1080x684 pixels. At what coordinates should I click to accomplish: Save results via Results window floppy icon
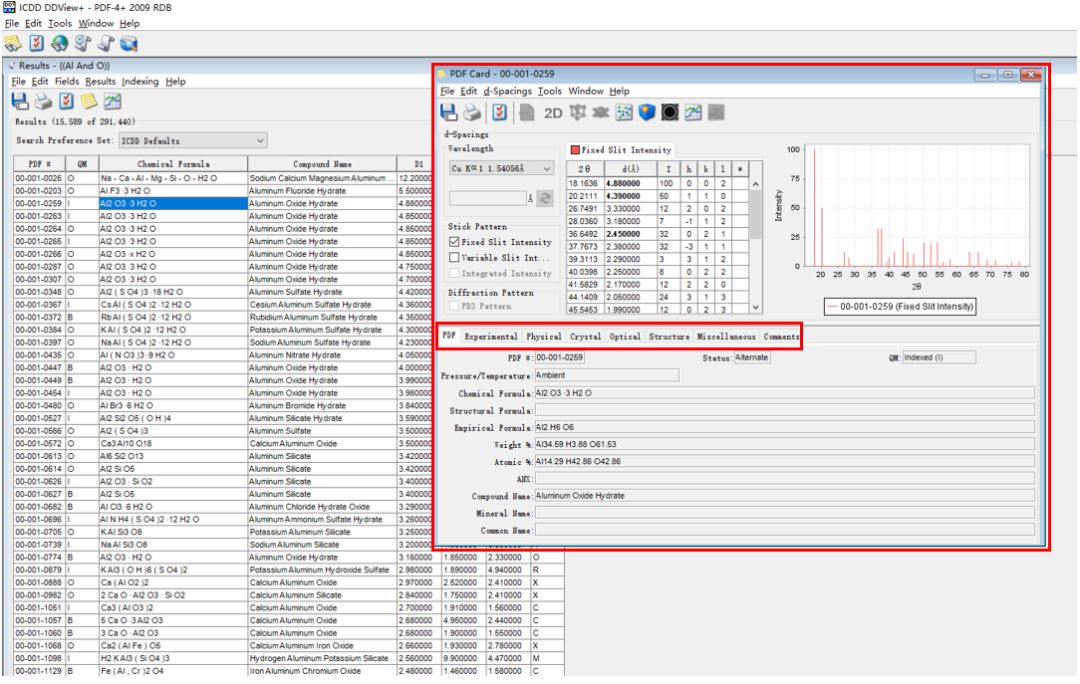(x=20, y=101)
